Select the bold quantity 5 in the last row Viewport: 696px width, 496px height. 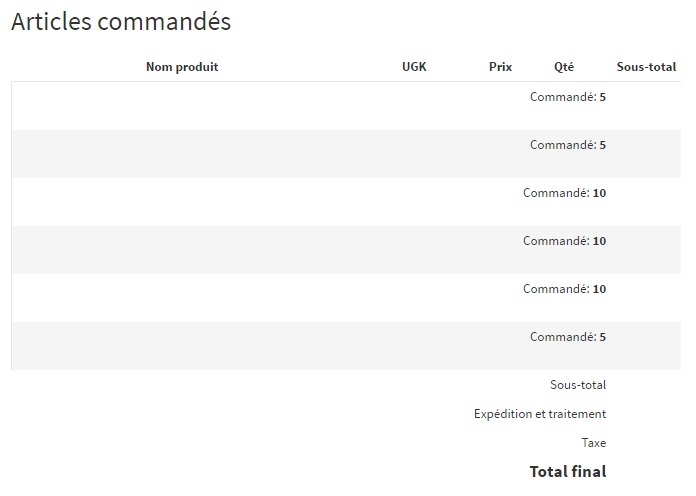tap(602, 337)
